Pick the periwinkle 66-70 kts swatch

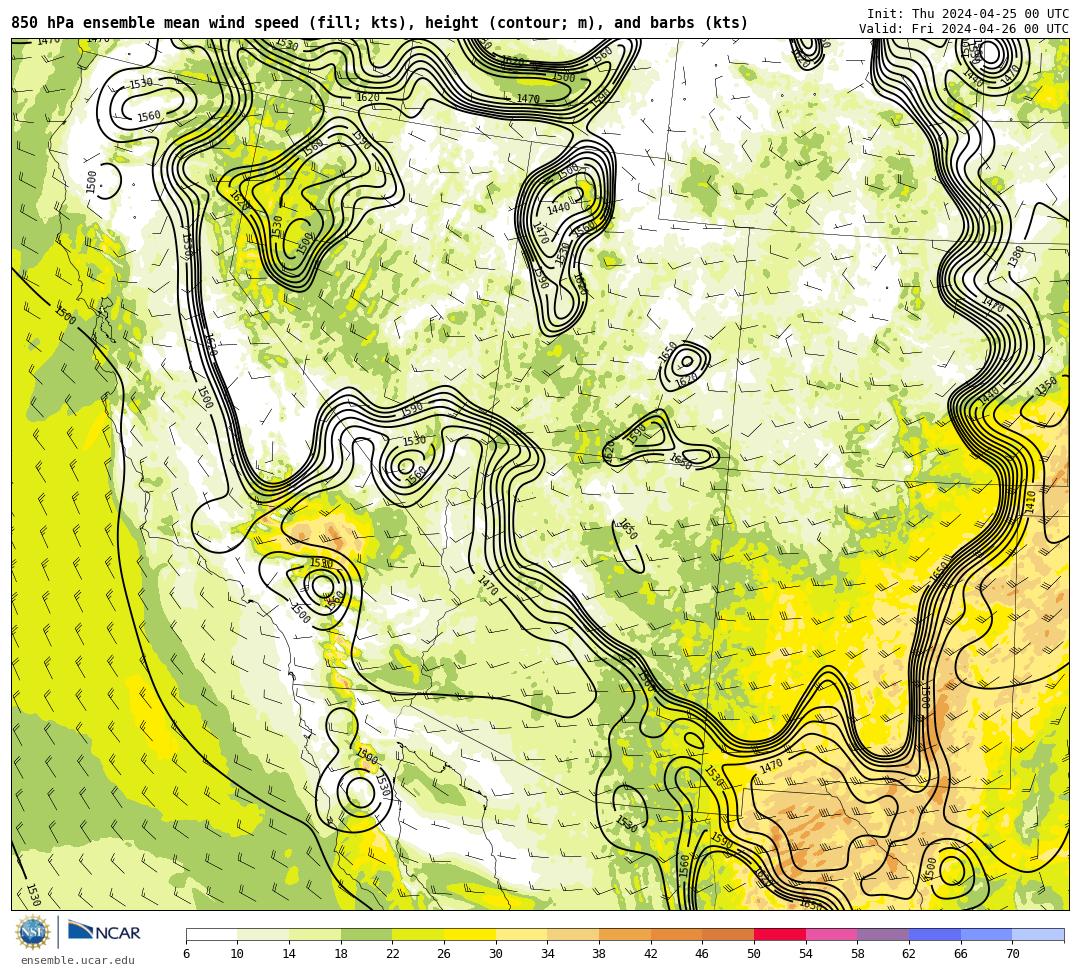coord(986,934)
